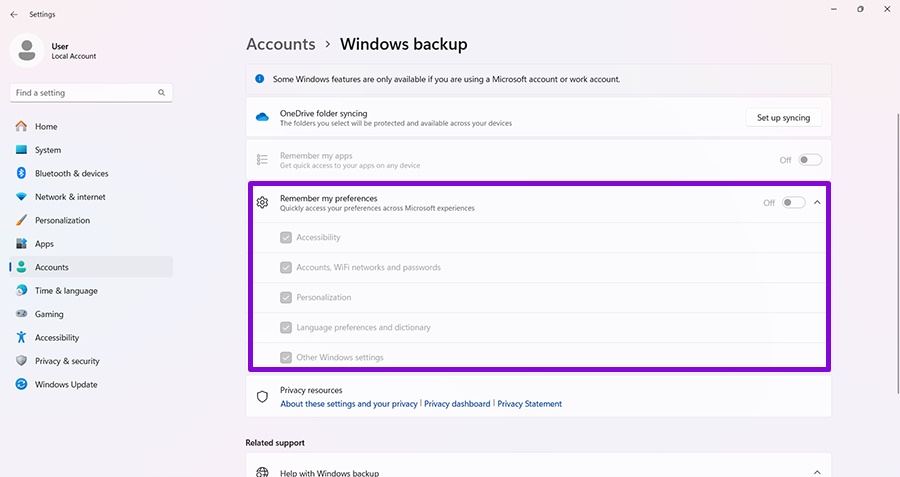Open Network & internet settings
The width and height of the screenshot is (900, 477).
click(x=91, y=197)
